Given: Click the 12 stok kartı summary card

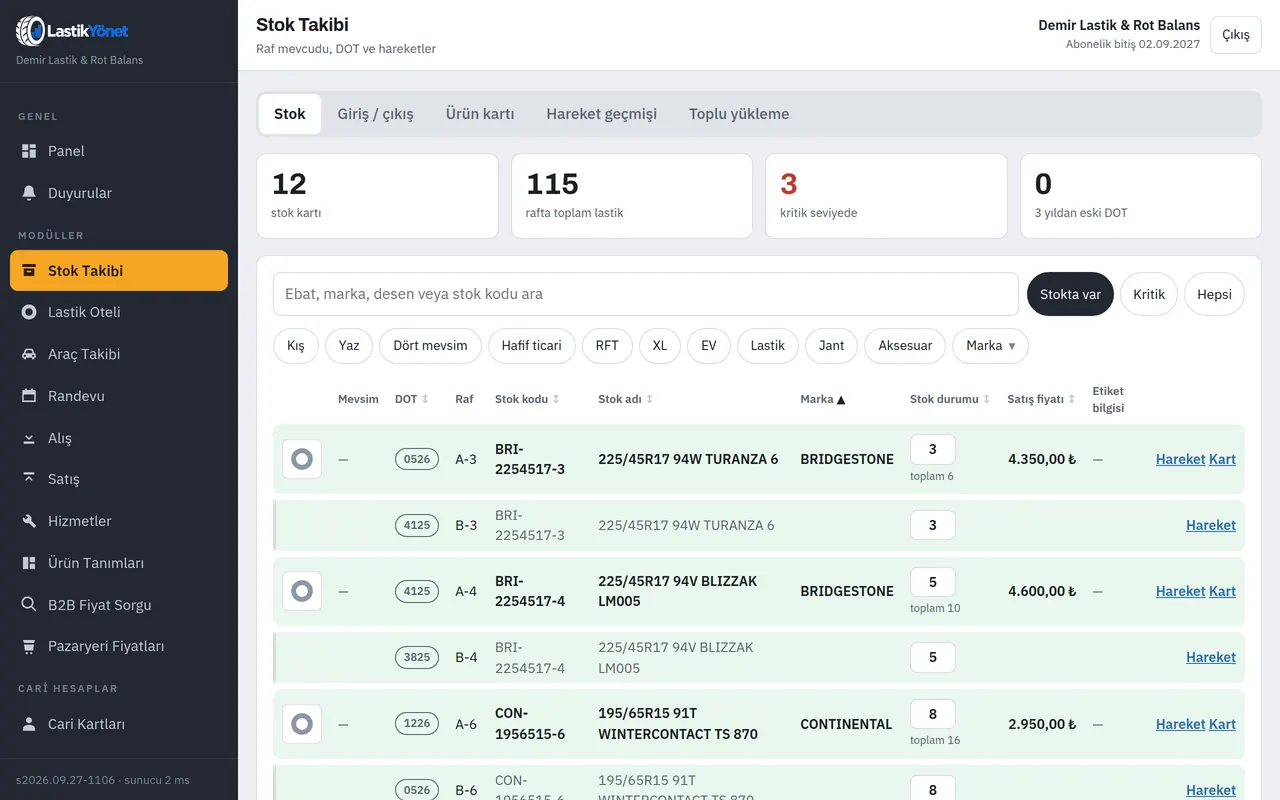Looking at the screenshot, I should coord(377,196).
